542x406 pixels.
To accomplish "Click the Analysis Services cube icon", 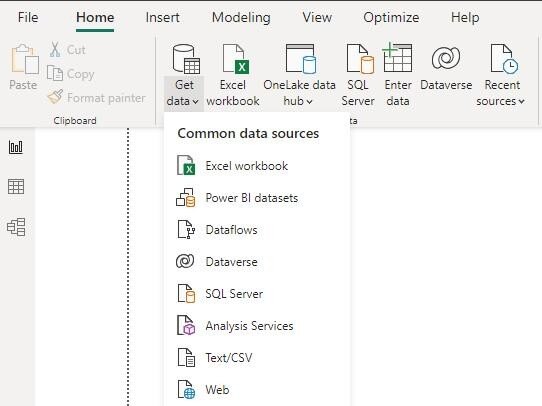I will [x=186, y=325].
